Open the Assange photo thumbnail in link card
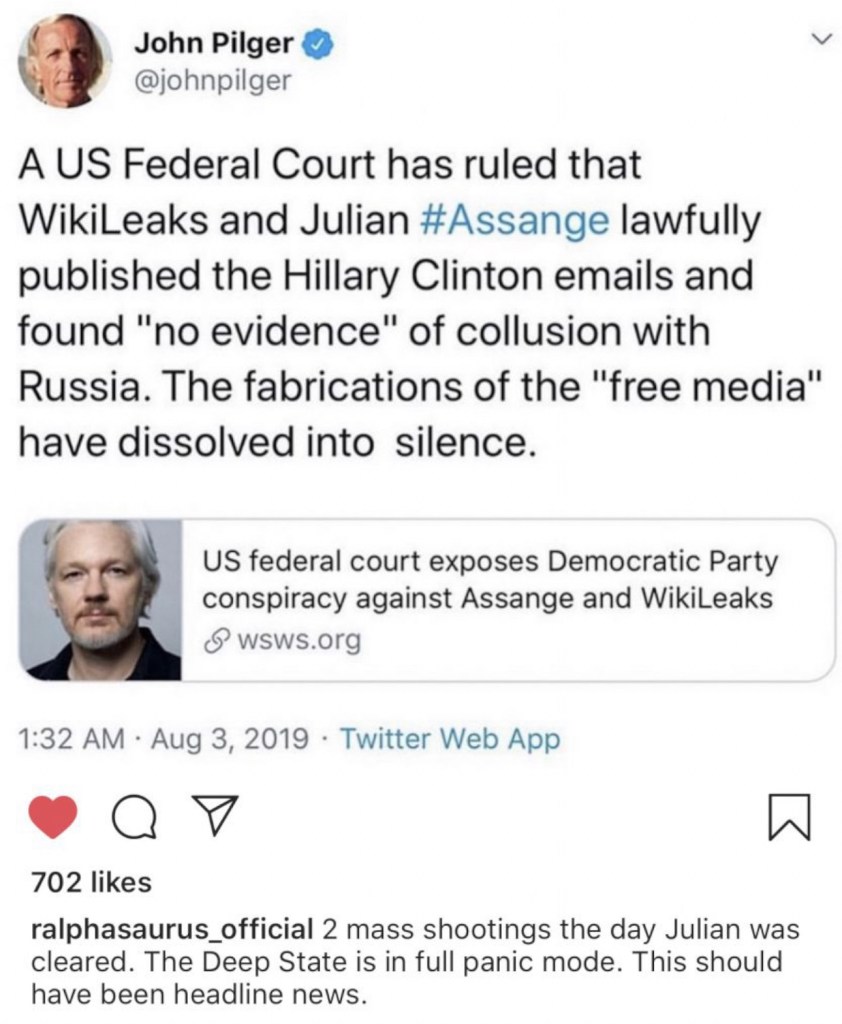The height and width of the screenshot is (1024, 842). tap(101, 600)
